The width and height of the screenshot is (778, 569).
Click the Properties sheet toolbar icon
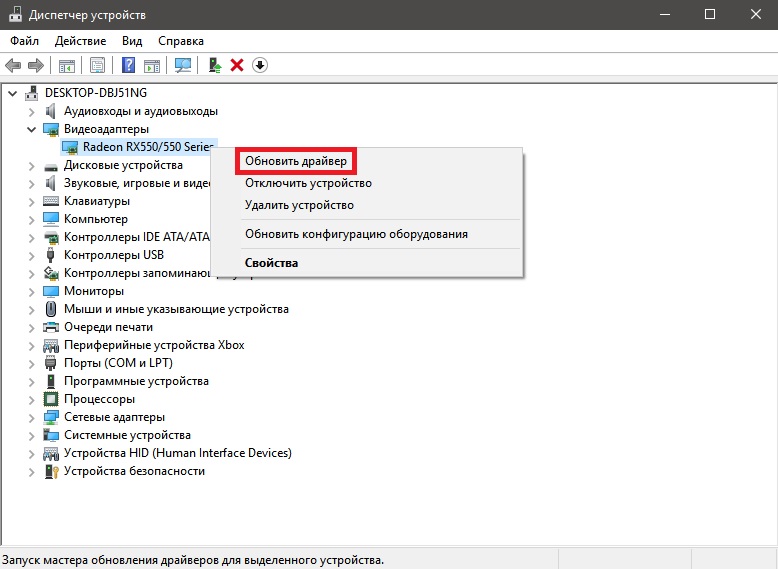click(97, 65)
